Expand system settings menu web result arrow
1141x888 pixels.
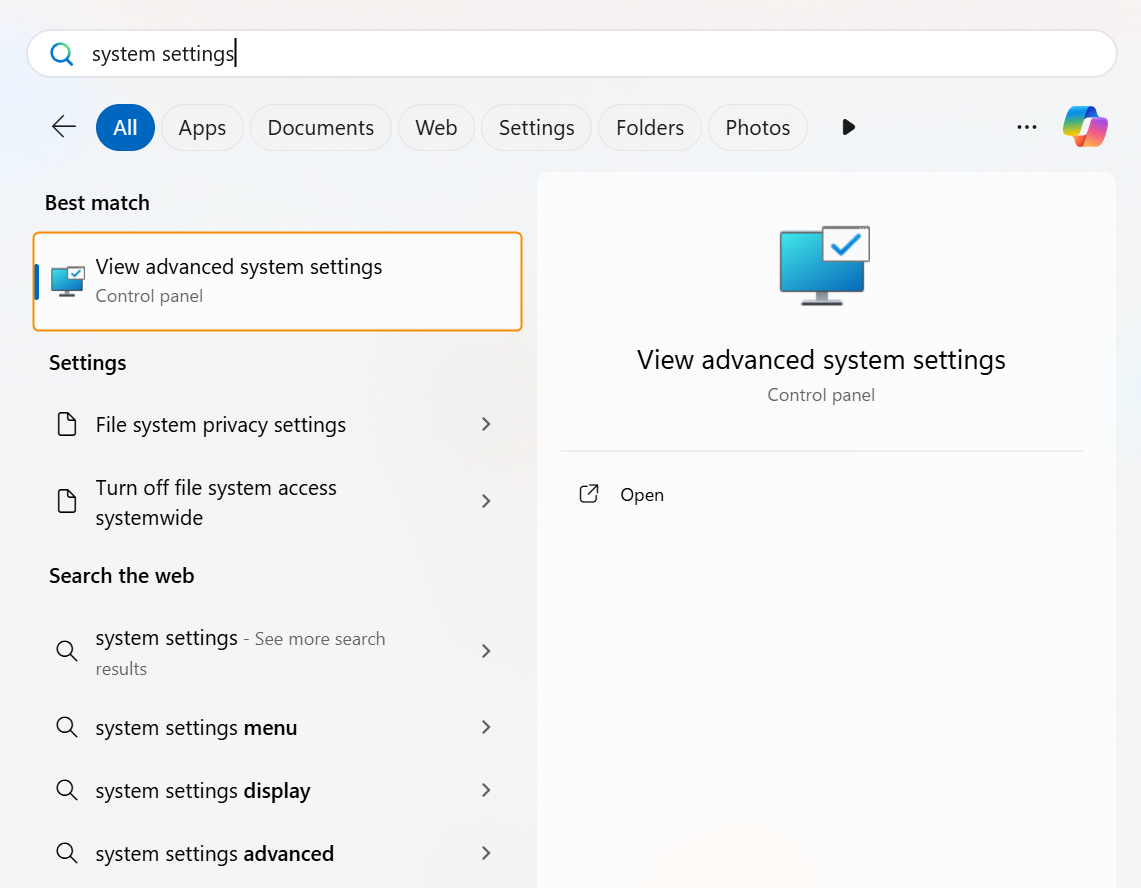coord(486,727)
